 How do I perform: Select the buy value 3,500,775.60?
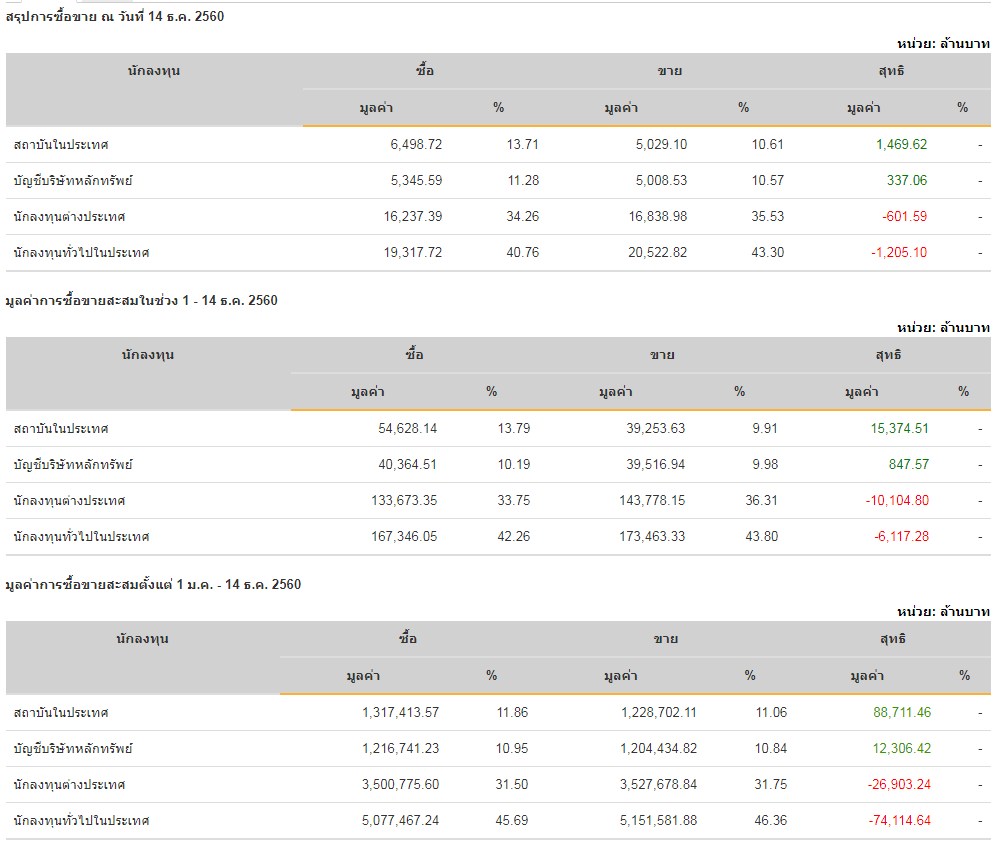click(x=400, y=784)
